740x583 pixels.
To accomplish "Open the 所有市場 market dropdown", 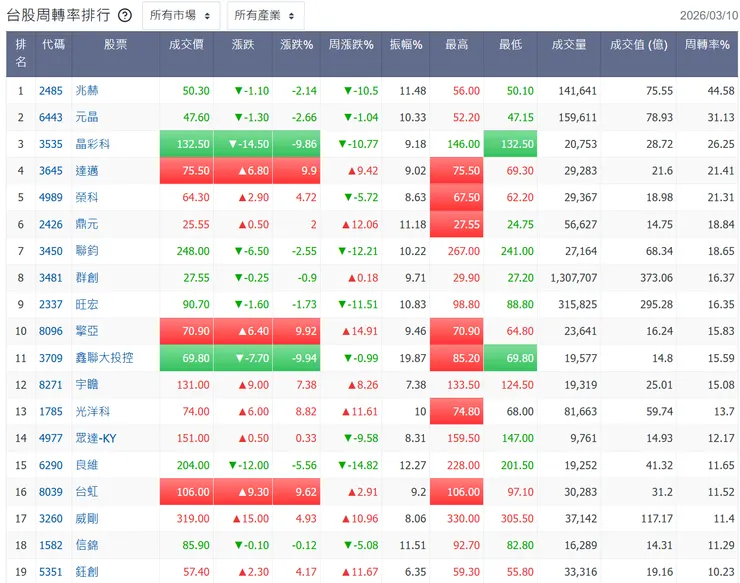I will pyautogui.click(x=181, y=16).
